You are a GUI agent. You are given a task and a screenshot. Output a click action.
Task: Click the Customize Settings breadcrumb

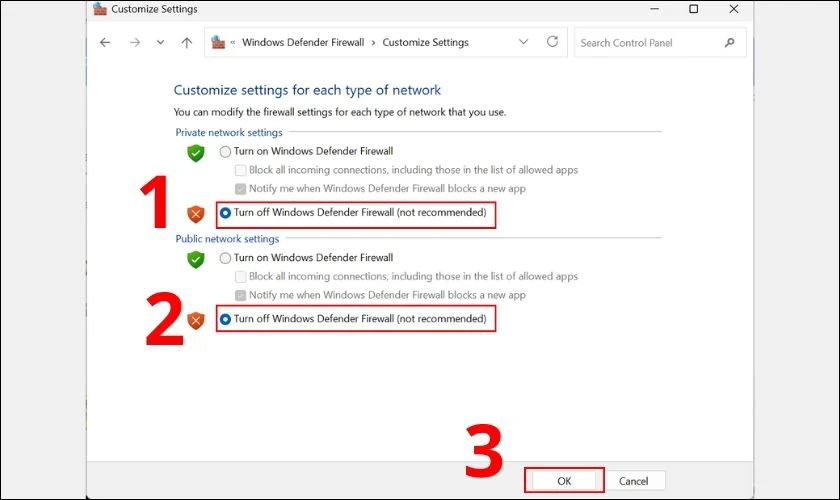pos(425,42)
